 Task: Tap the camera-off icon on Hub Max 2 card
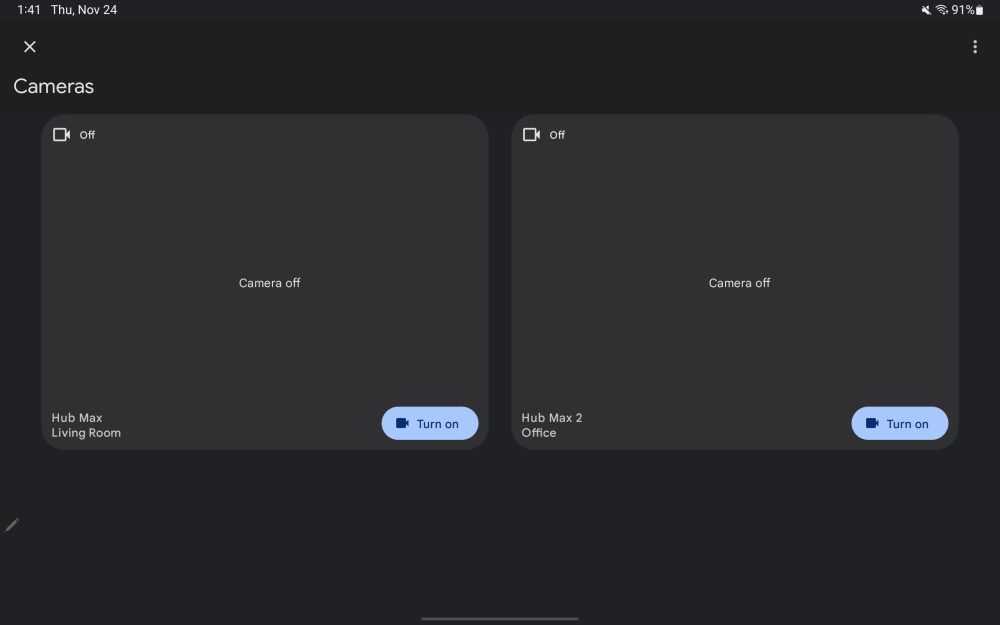[x=531, y=135]
